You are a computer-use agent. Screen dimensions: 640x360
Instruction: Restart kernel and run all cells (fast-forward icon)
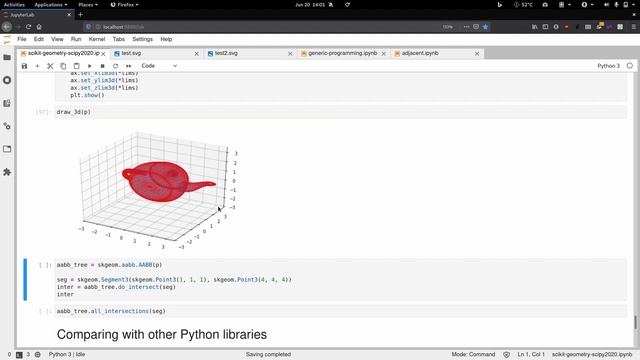click(129, 66)
